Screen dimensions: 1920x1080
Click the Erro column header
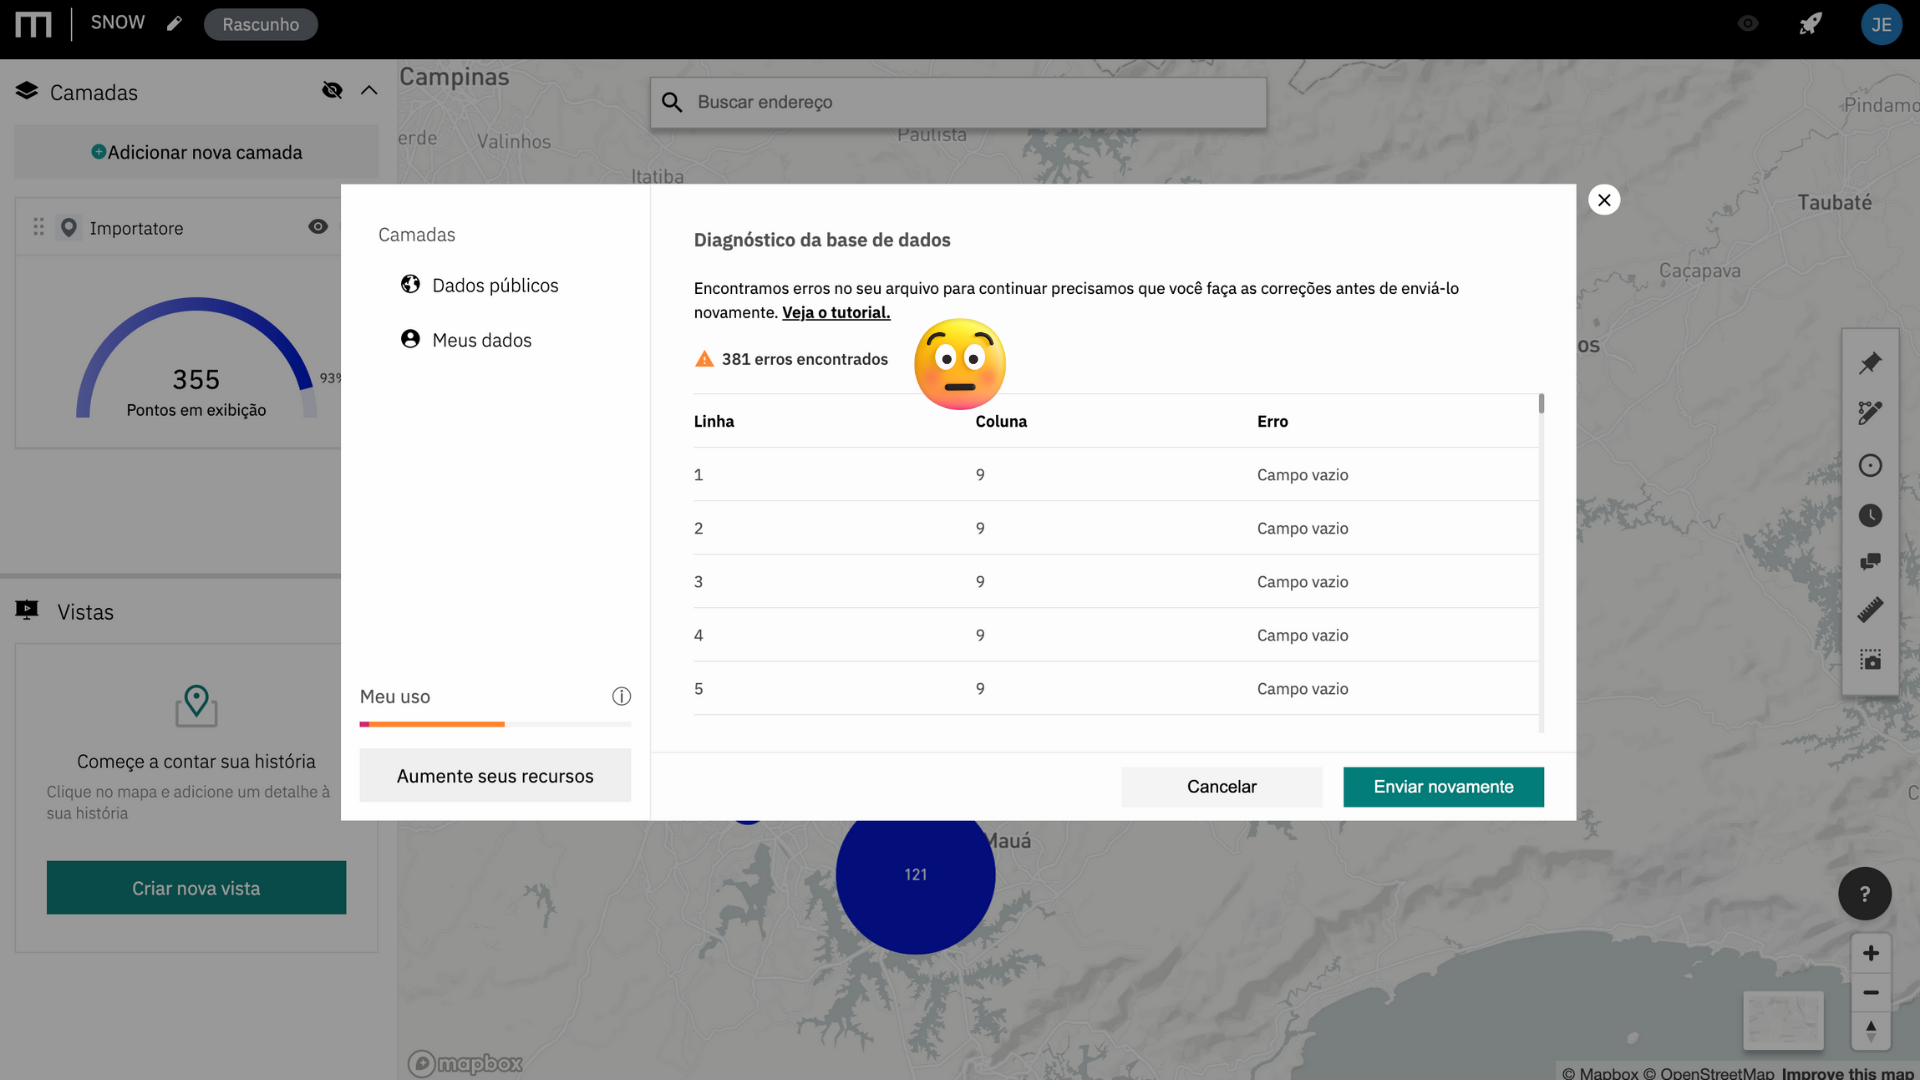1272,421
